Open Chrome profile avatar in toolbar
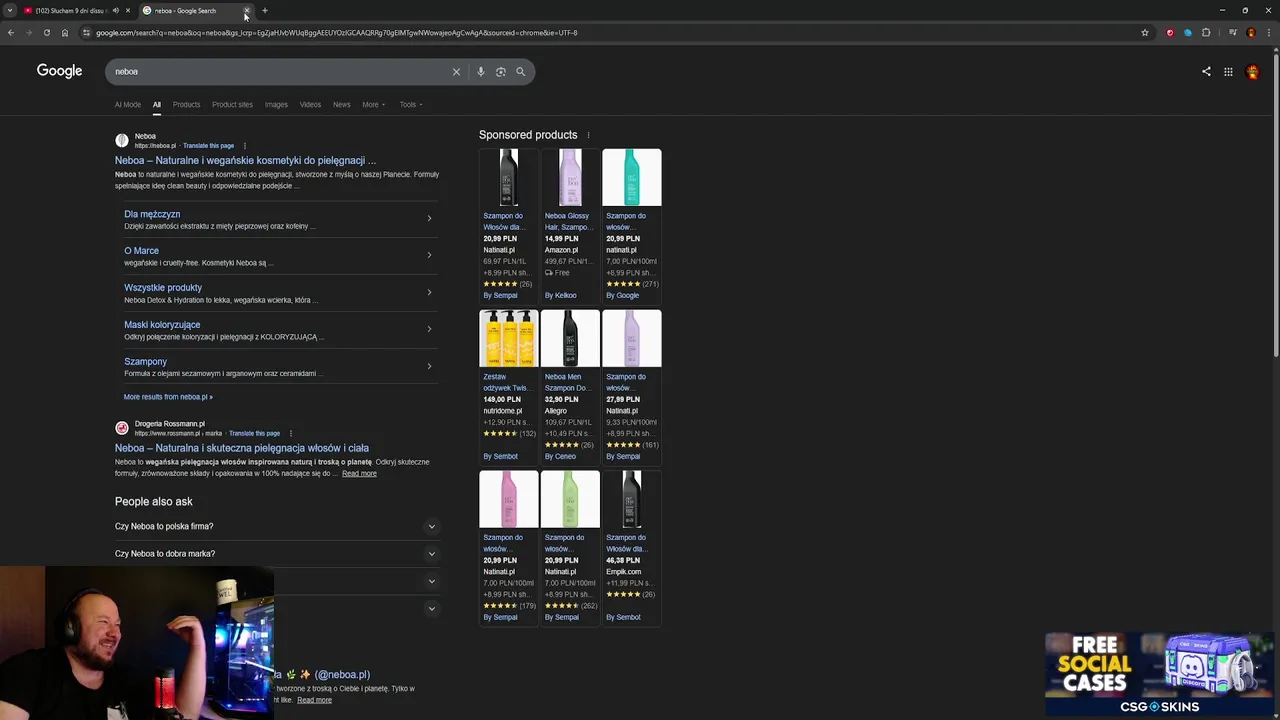 pyautogui.click(x=1251, y=32)
